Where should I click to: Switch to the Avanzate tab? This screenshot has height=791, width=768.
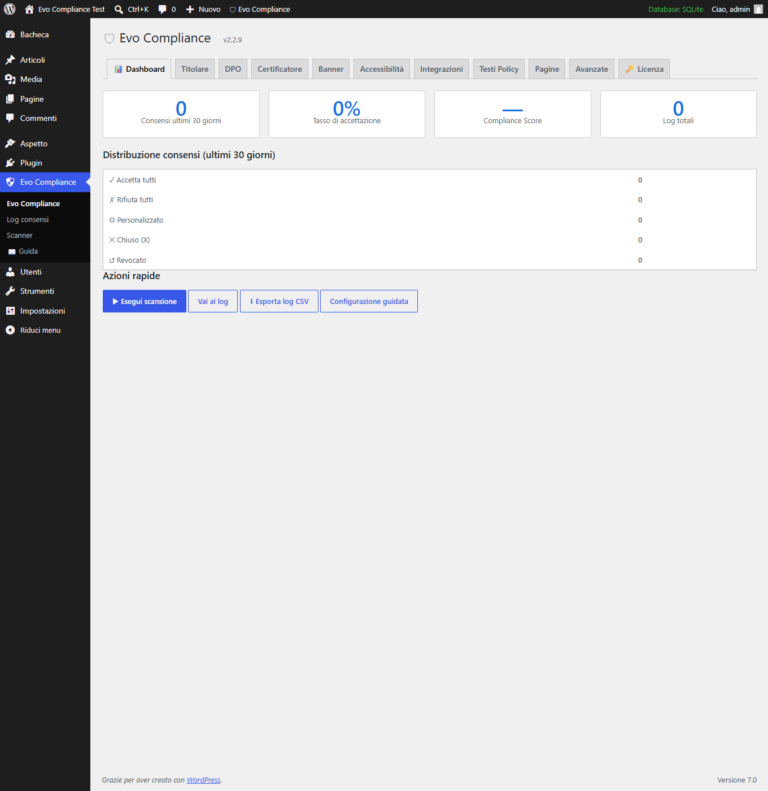point(591,69)
